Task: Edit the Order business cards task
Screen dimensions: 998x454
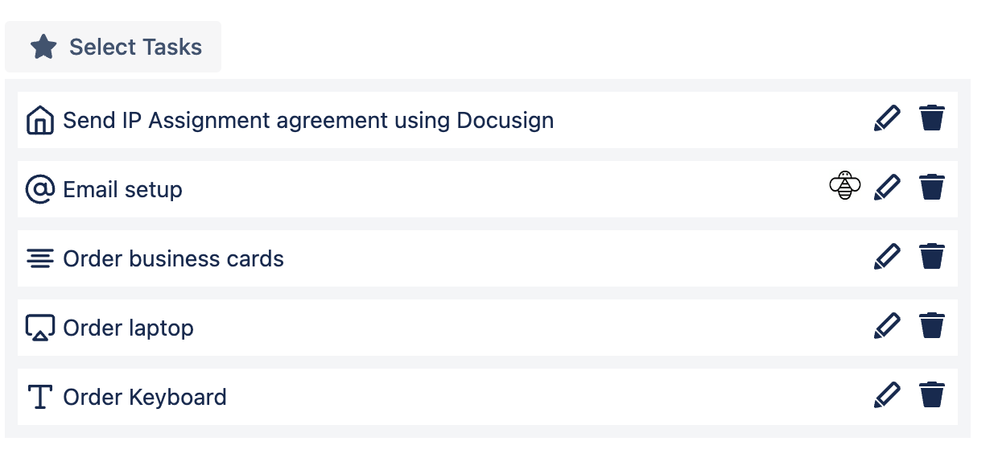Action: pyautogui.click(x=887, y=257)
